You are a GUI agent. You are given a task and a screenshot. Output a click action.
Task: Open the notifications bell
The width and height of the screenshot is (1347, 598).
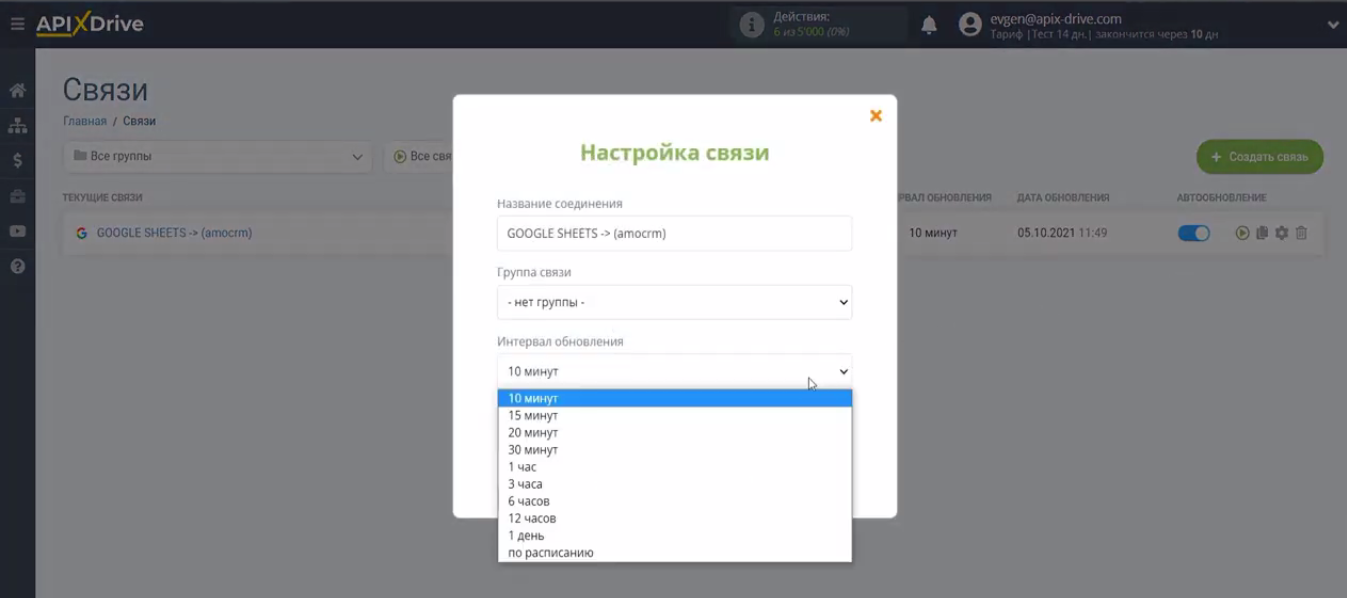[929, 25]
